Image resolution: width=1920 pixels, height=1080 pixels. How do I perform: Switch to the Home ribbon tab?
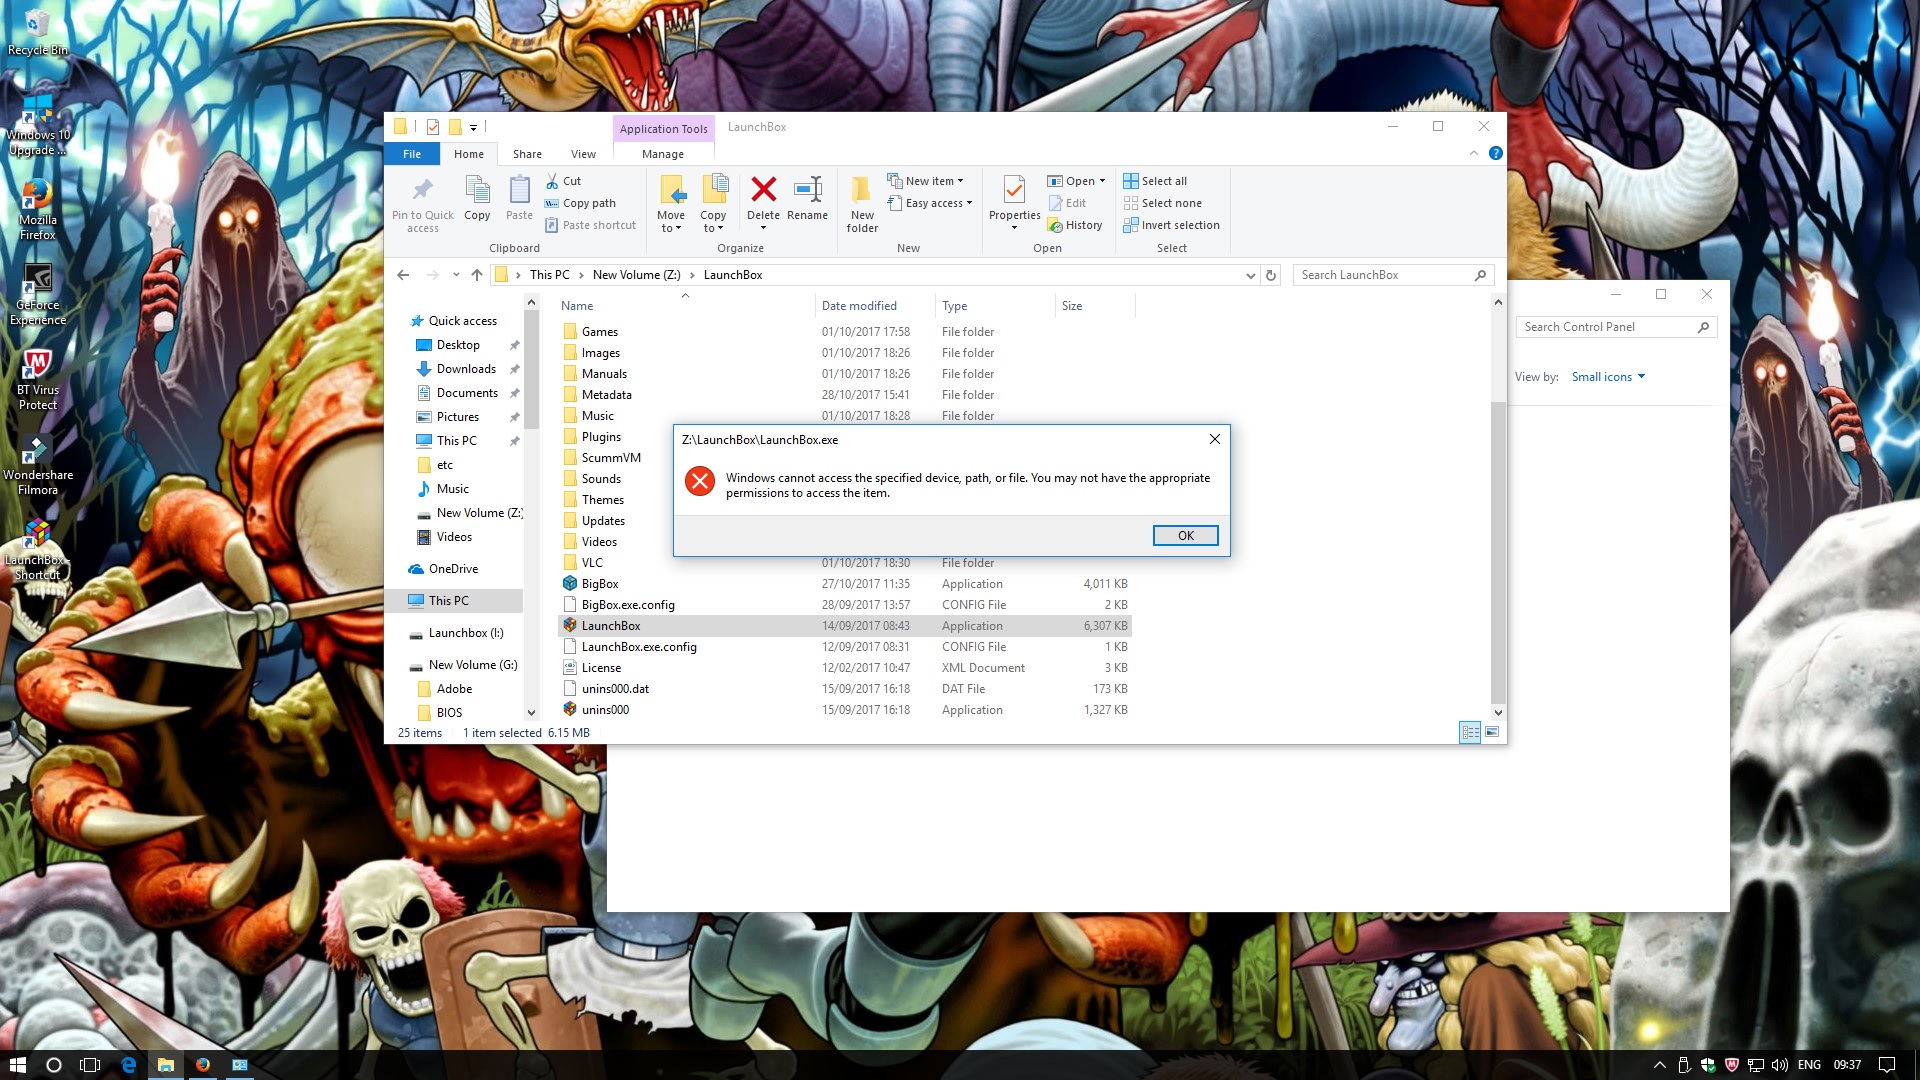coord(468,154)
